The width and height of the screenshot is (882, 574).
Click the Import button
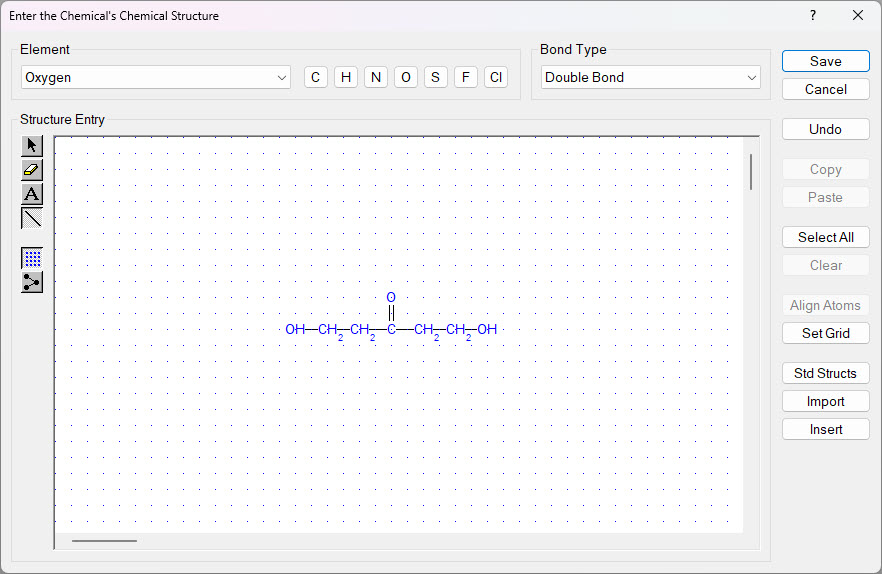pos(825,401)
